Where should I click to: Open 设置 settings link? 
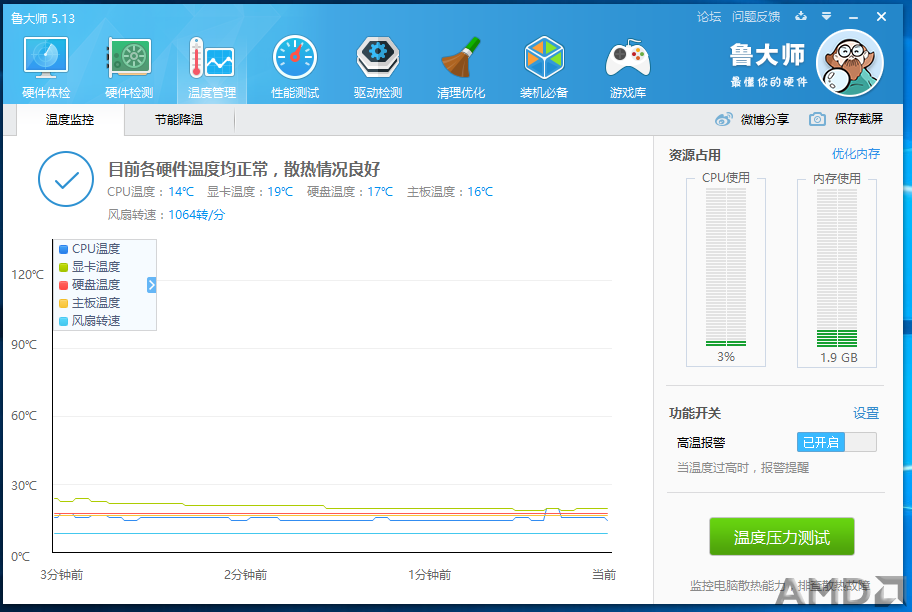click(865, 413)
